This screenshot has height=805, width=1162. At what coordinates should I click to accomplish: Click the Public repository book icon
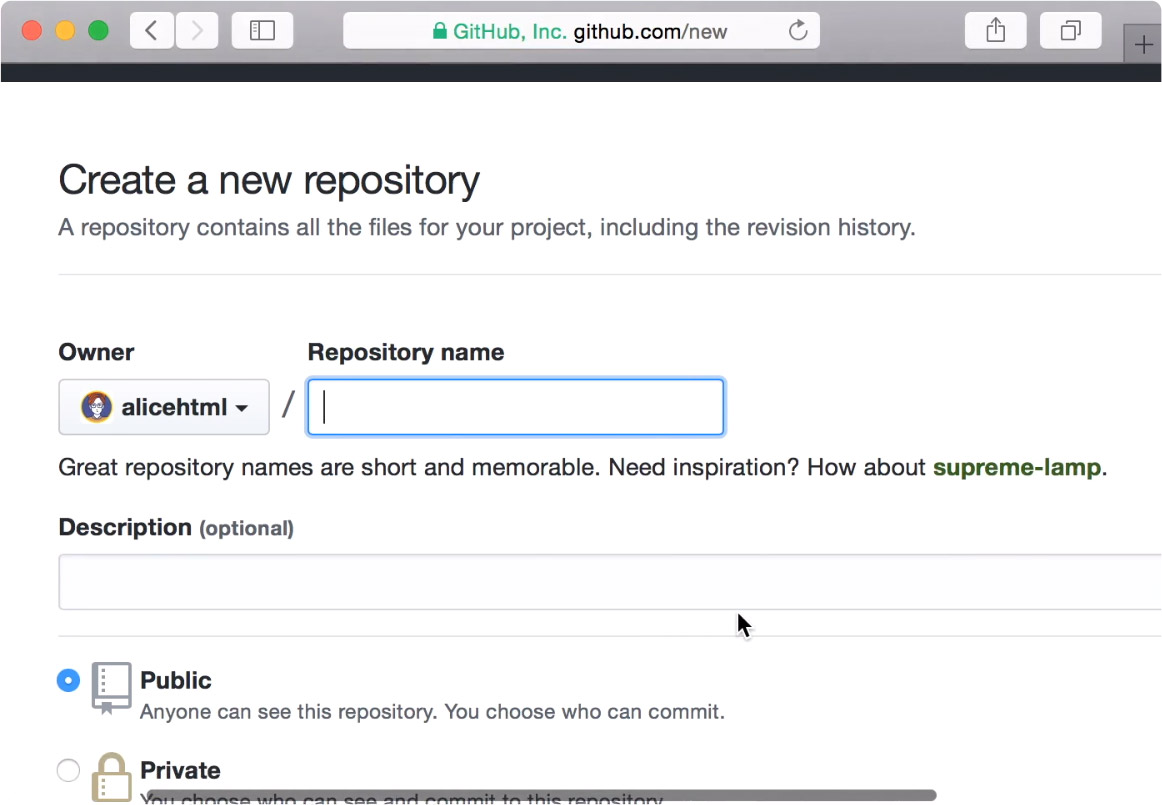pos(111,687)
